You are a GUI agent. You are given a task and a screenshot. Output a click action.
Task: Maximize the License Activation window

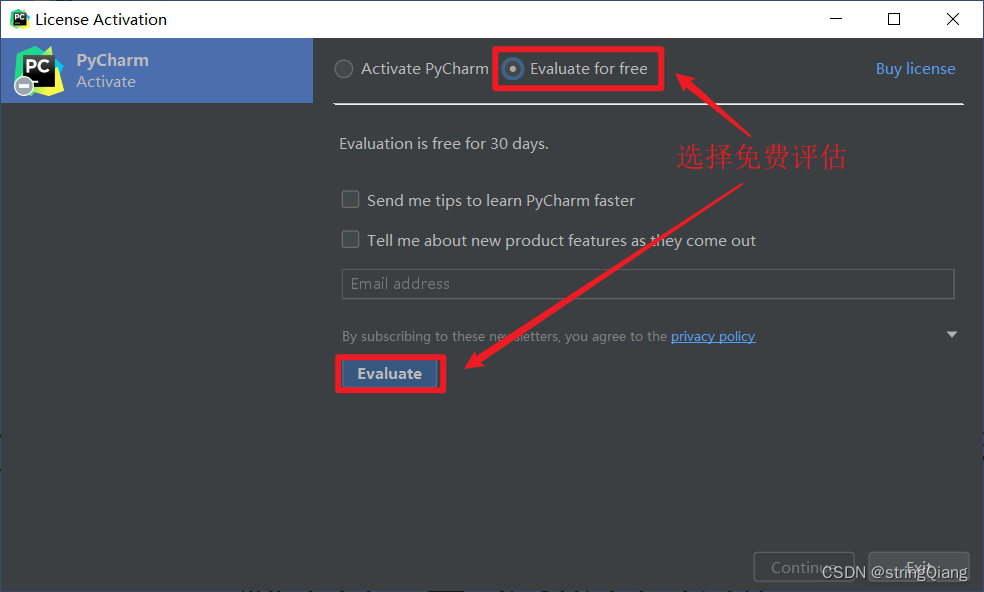(x=894, y=19)
